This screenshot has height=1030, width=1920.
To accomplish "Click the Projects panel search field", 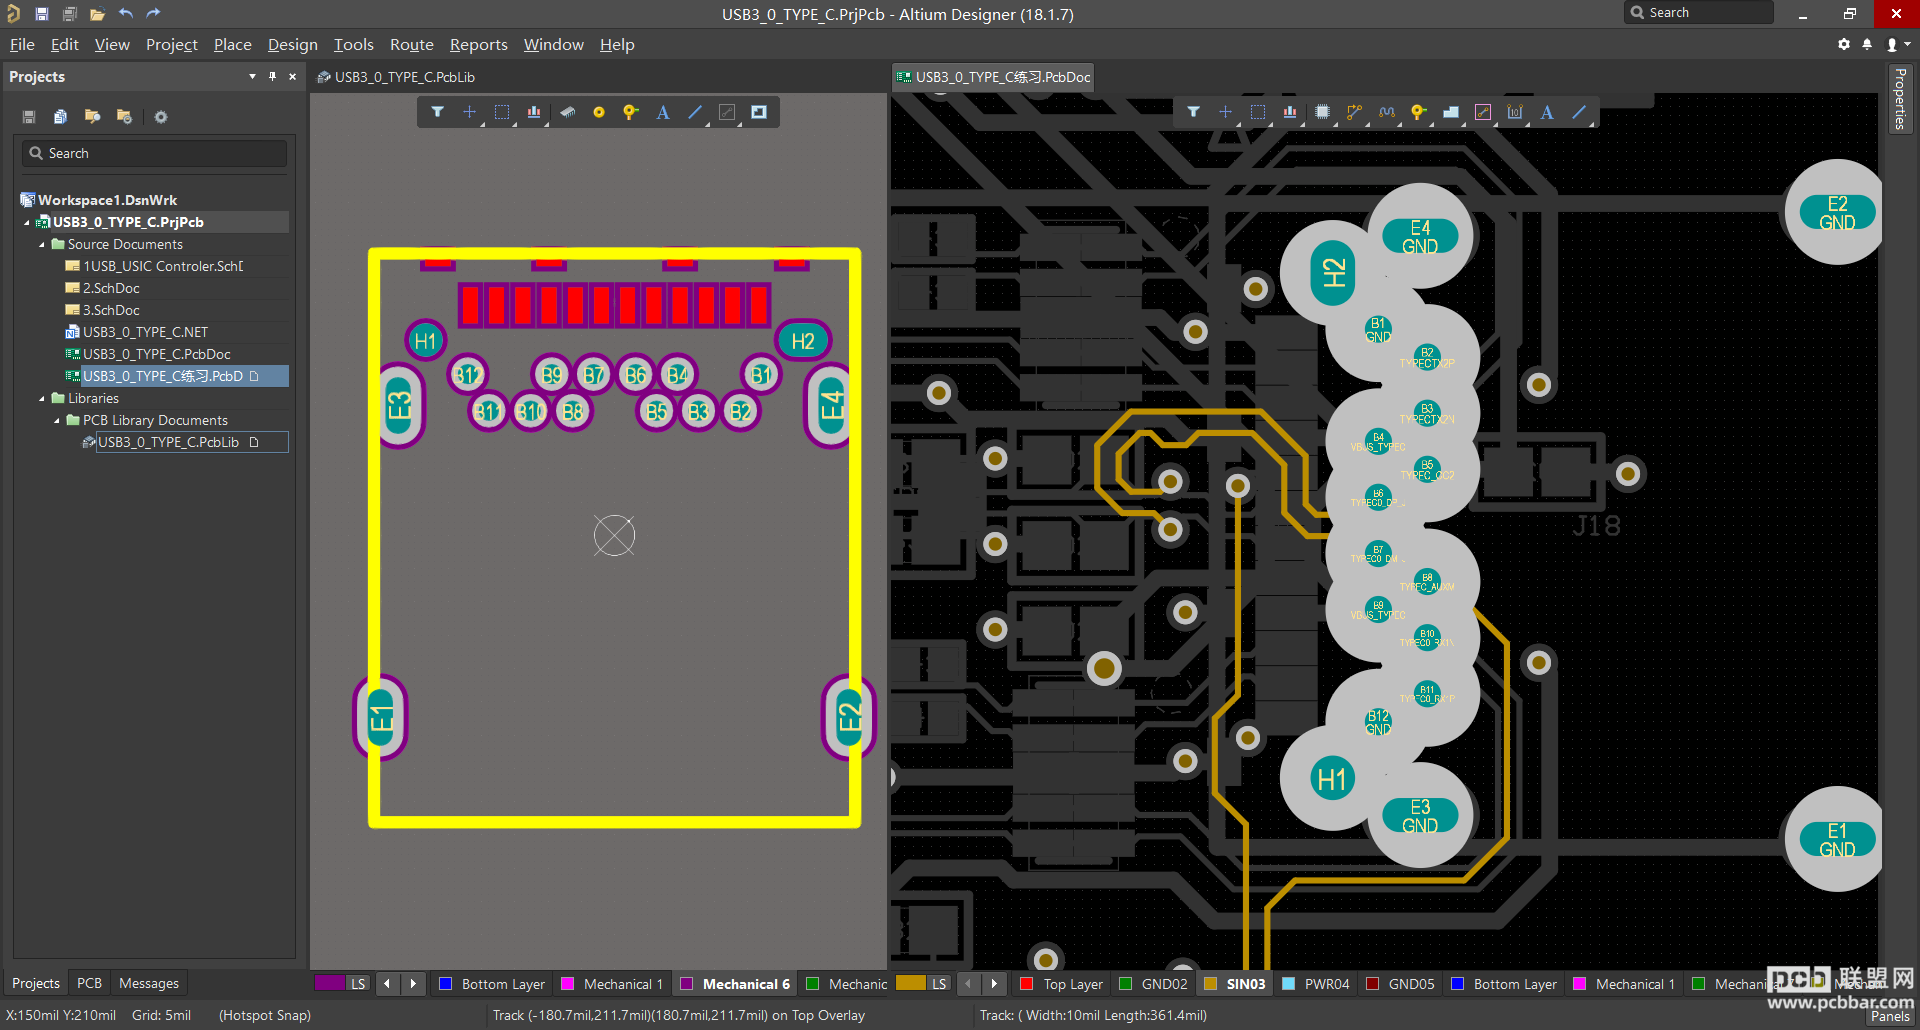I will [155, 153].
